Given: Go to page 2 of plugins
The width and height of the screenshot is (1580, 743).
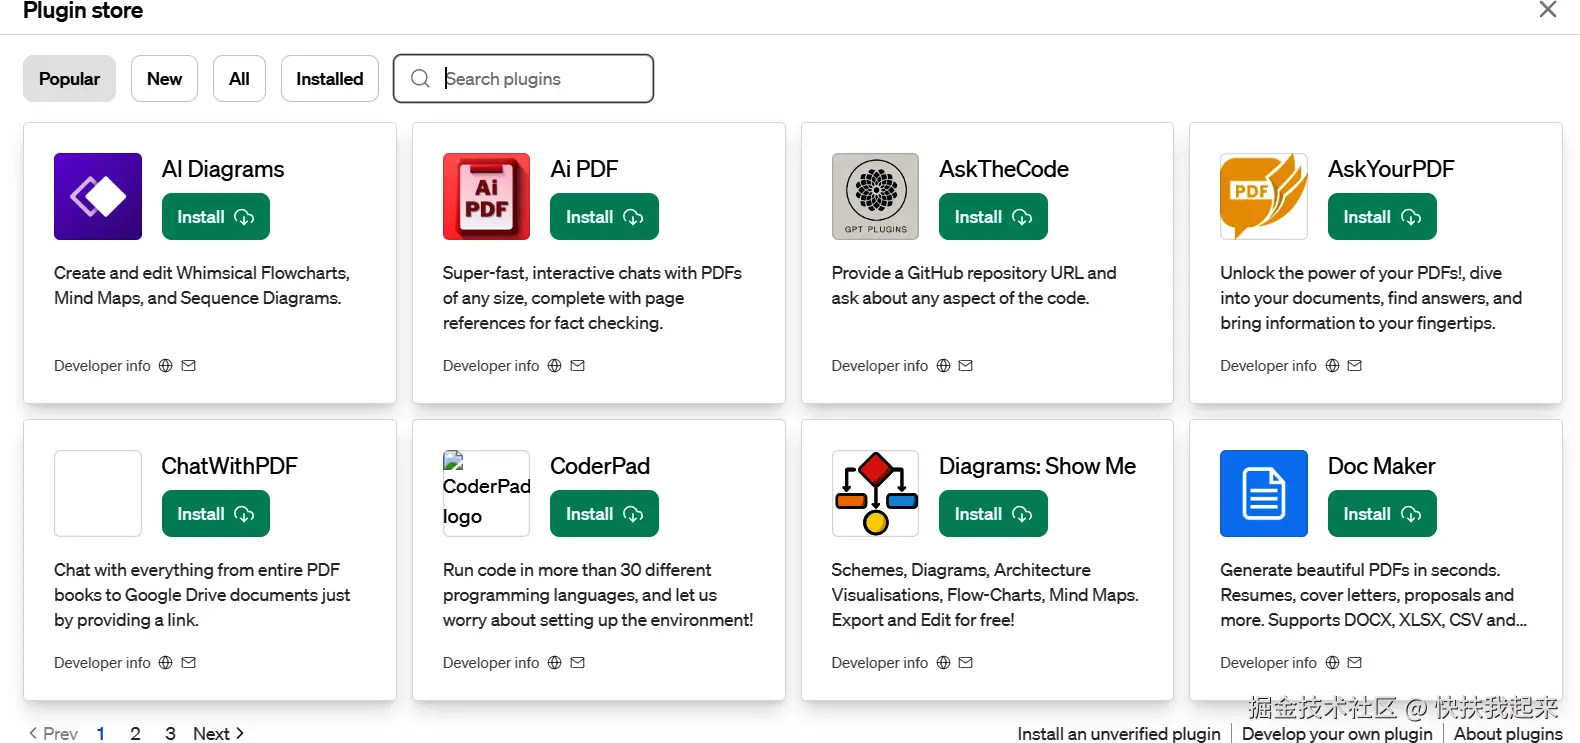Looking at the screenshot, I should pyautogui.click(x=135, y=734).
